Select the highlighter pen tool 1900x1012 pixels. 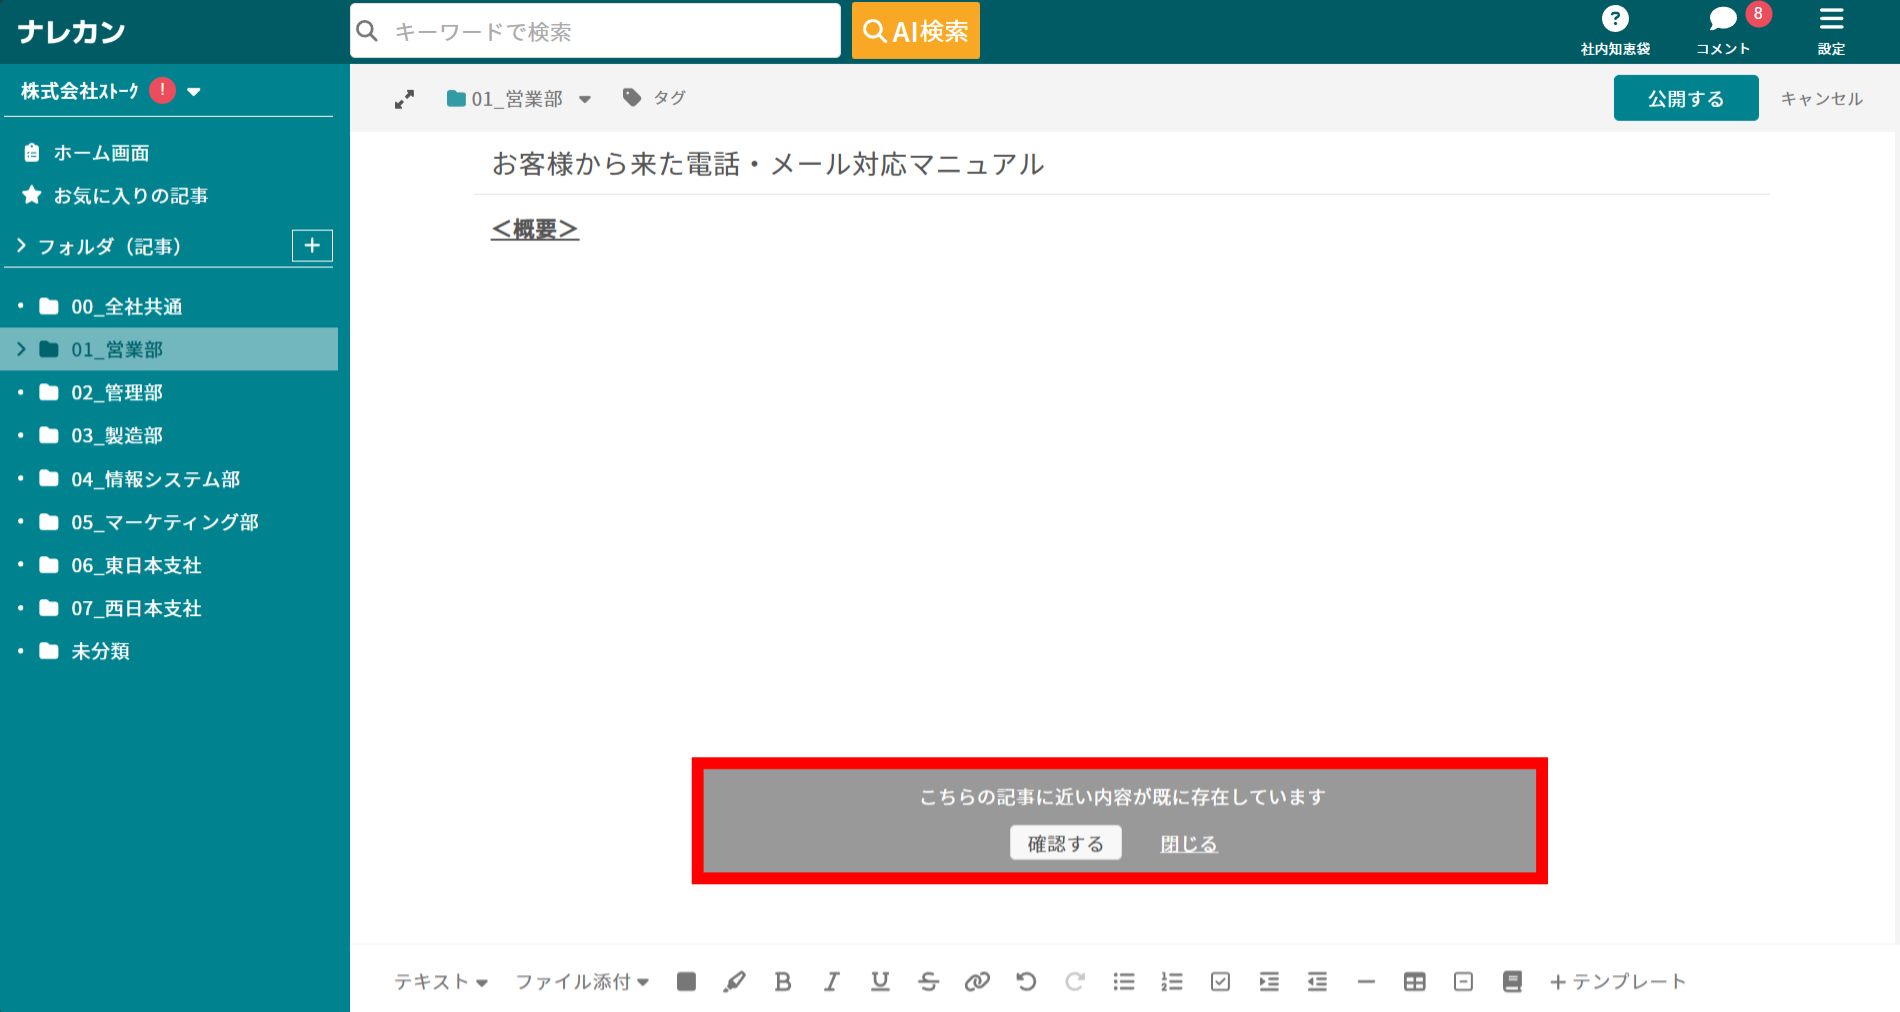click(x=735, y=981)
